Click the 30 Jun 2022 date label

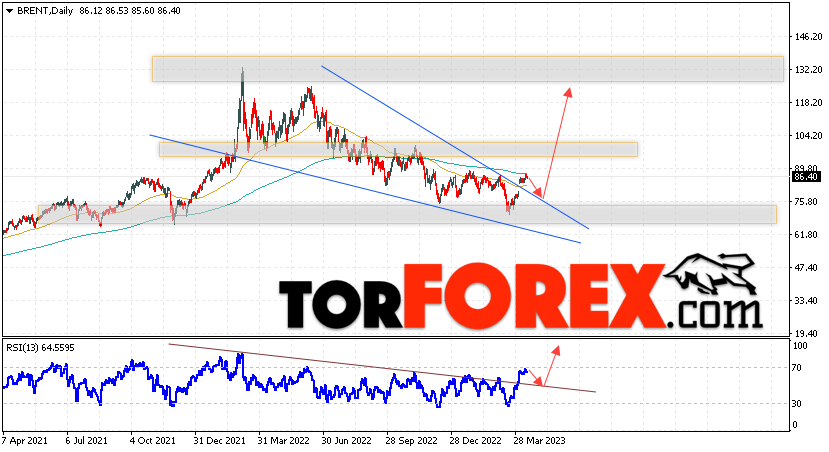pos(346,440)
